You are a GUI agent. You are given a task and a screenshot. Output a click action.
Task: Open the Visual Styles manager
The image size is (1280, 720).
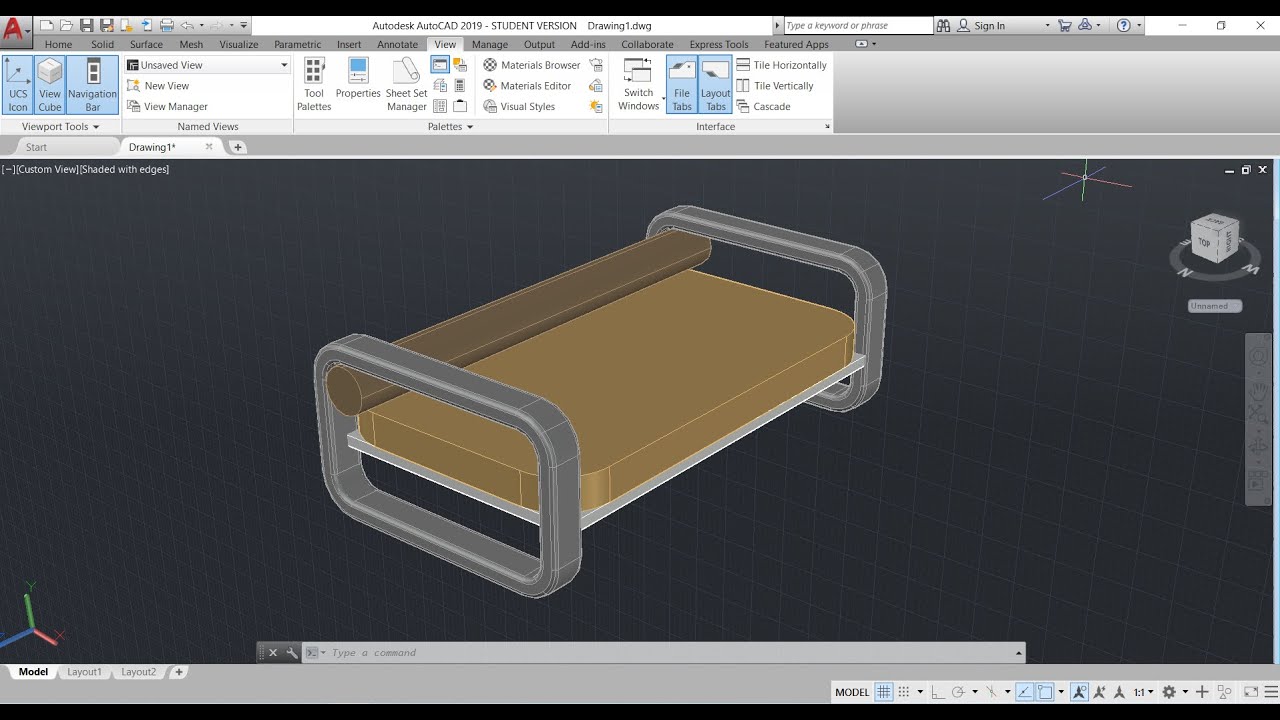[x=518, y=107]
